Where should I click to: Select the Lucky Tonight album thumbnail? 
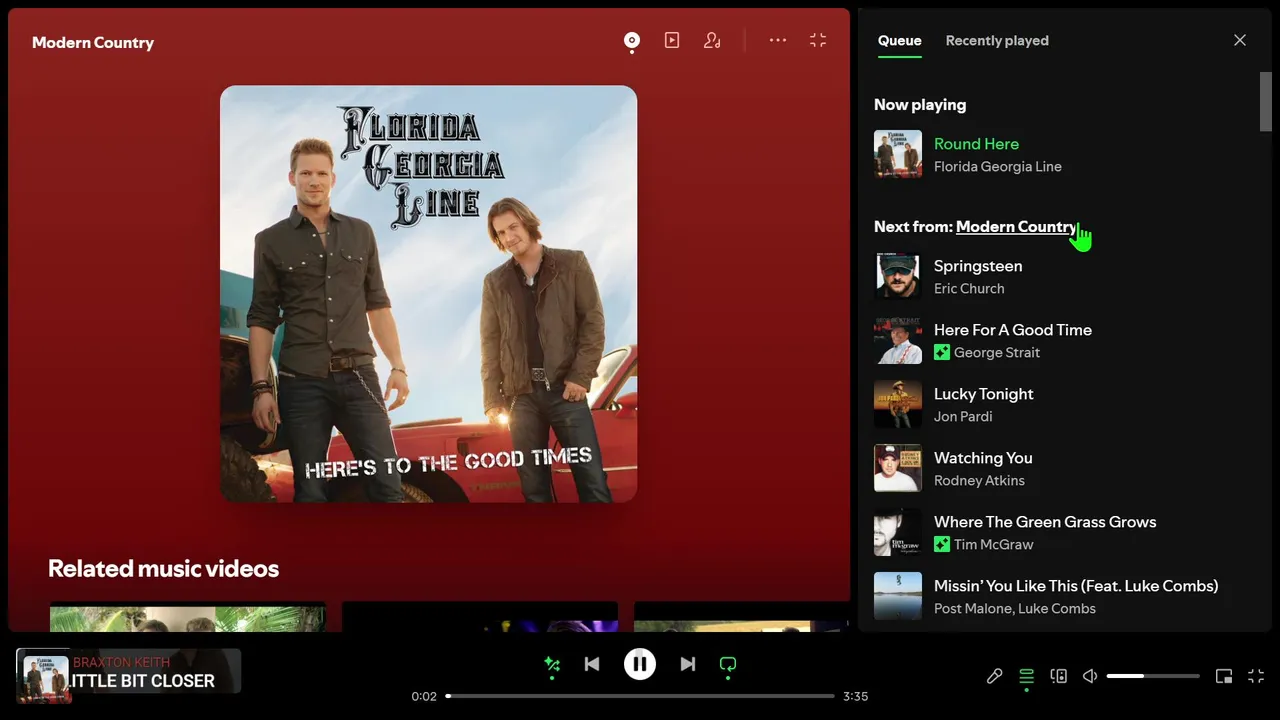pyautogui.click(x=898, y=404)
